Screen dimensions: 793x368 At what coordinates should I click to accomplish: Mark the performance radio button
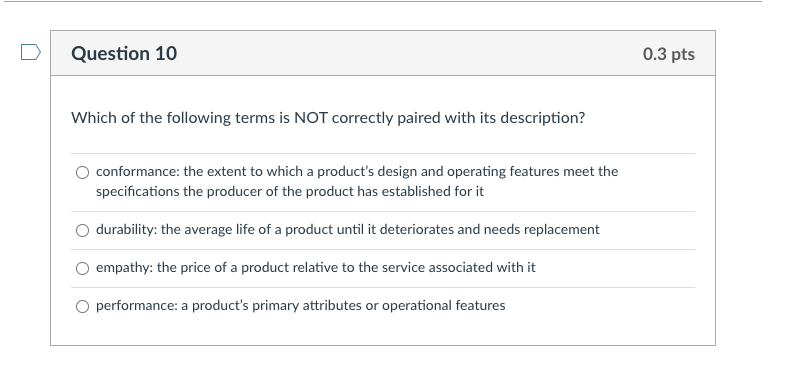click(82, 306)
